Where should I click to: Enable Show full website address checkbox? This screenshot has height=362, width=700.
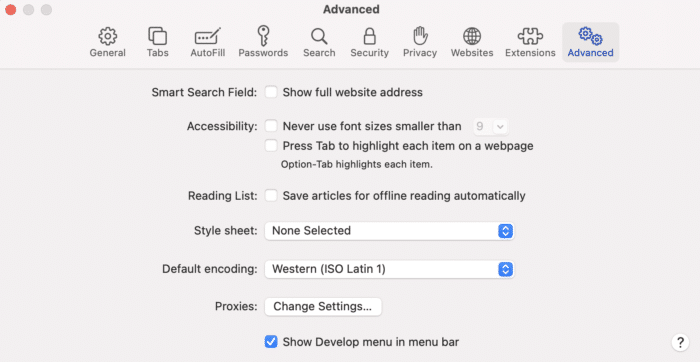tap(271, 92)
